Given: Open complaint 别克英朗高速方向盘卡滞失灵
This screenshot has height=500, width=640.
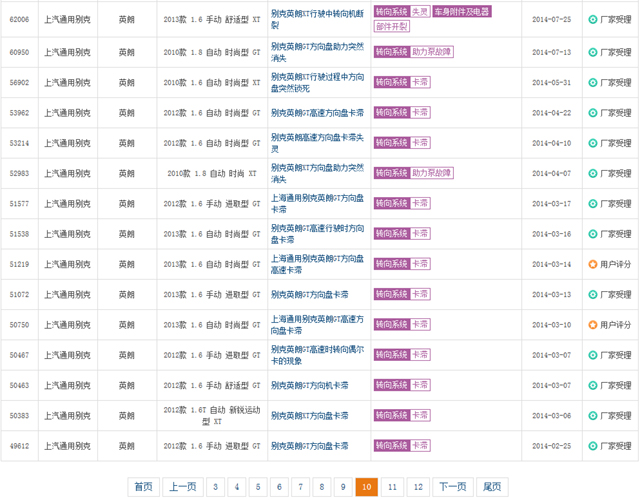Looking at the screenshot, I should point(317,143).
